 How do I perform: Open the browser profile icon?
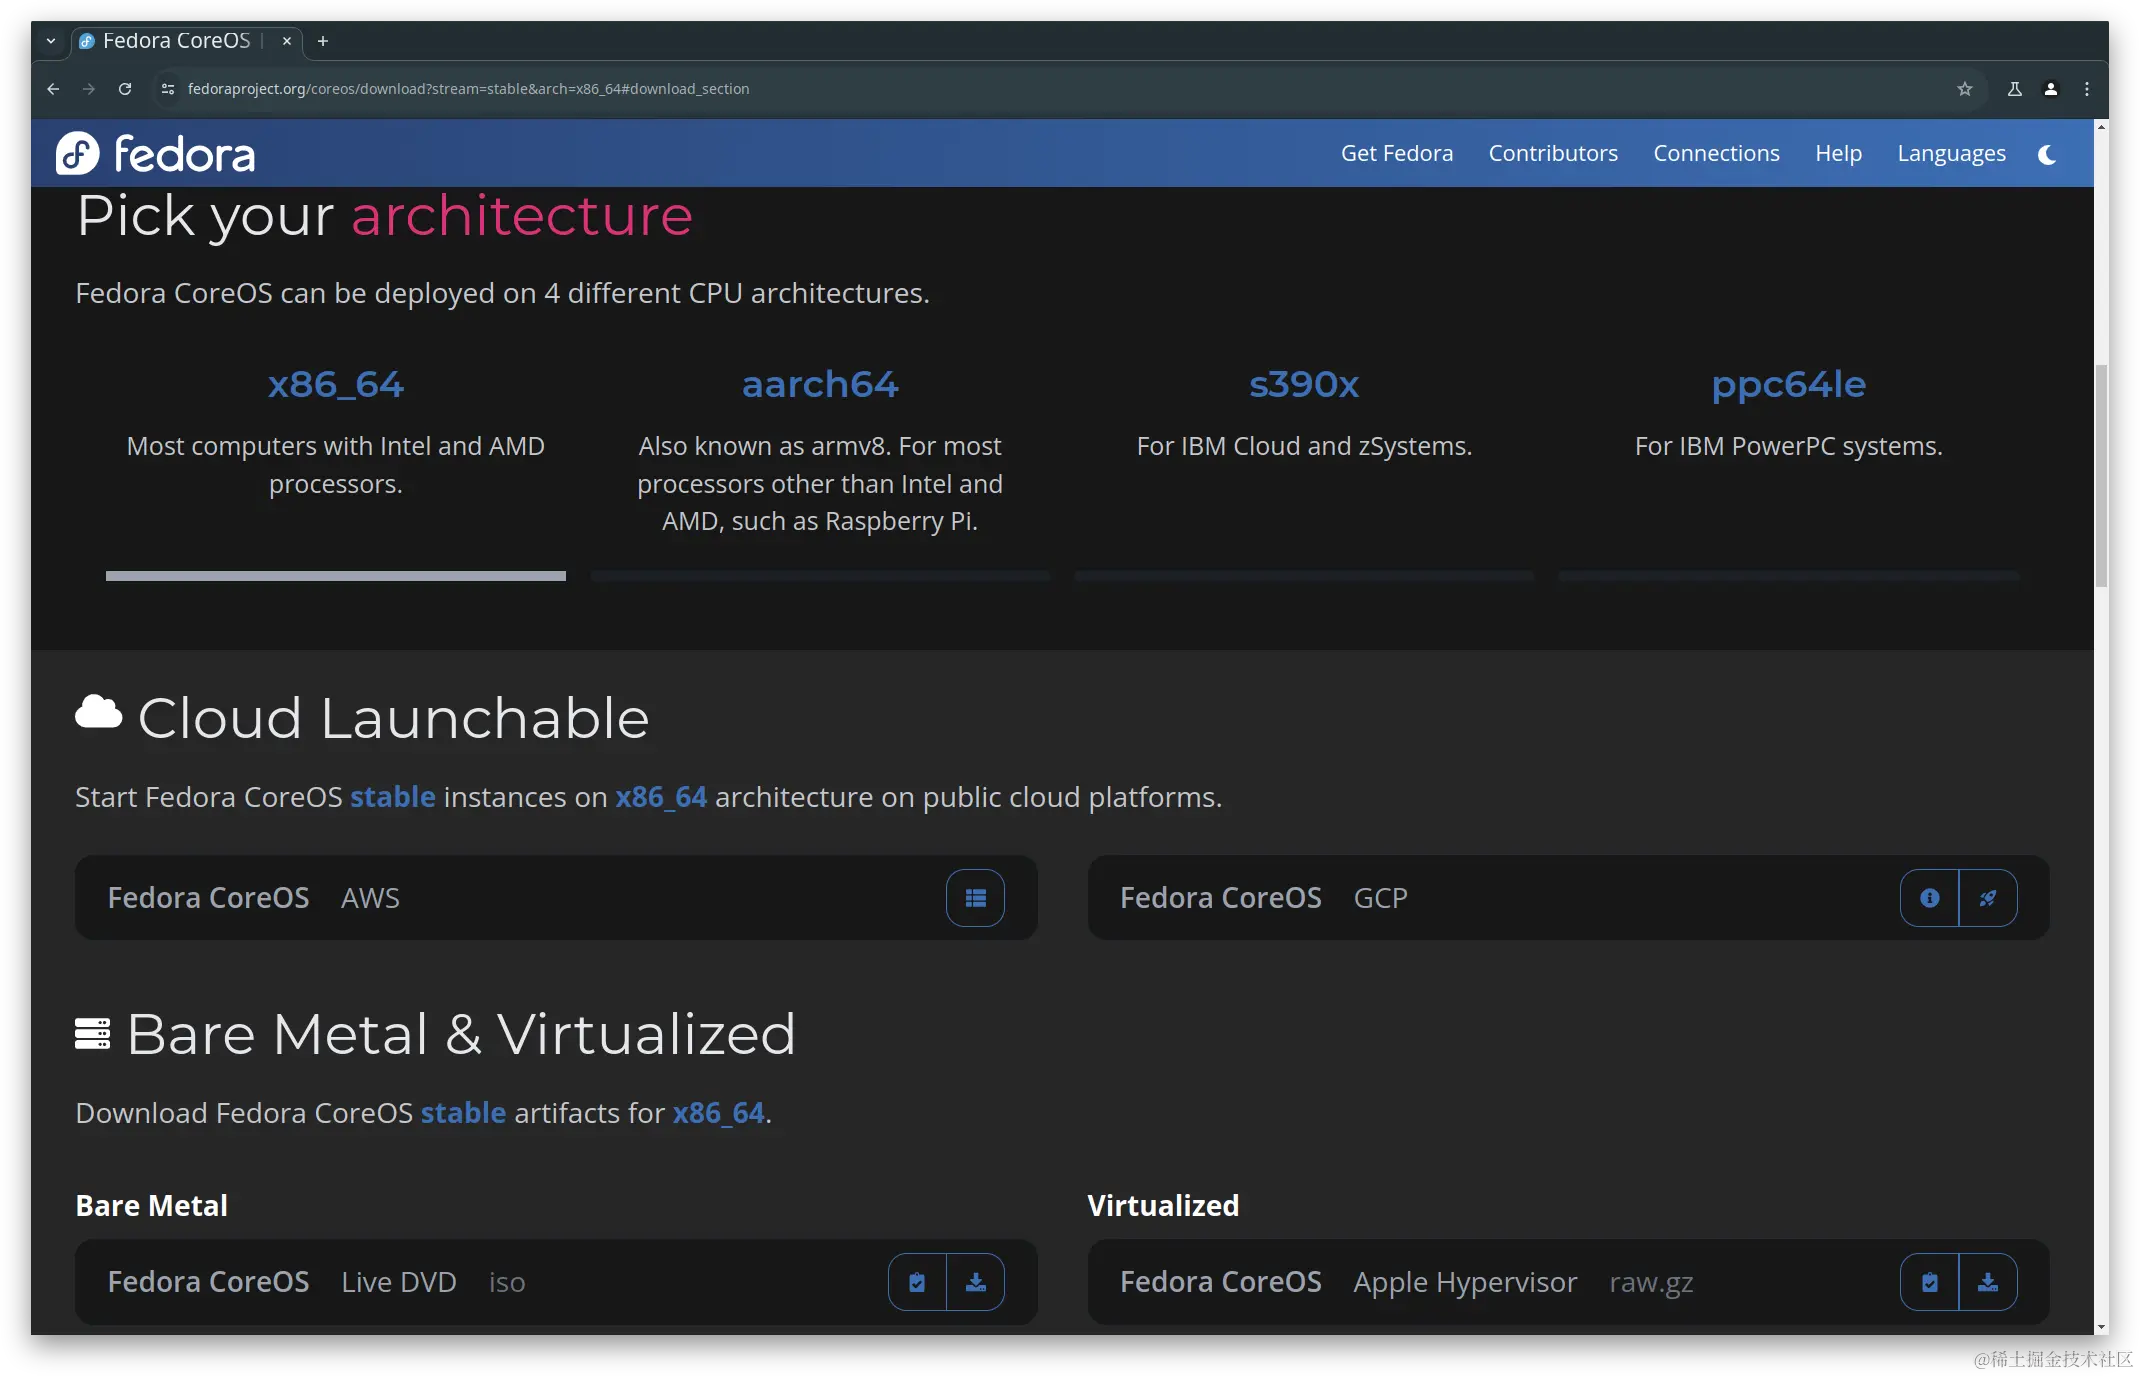point(2051,89)
